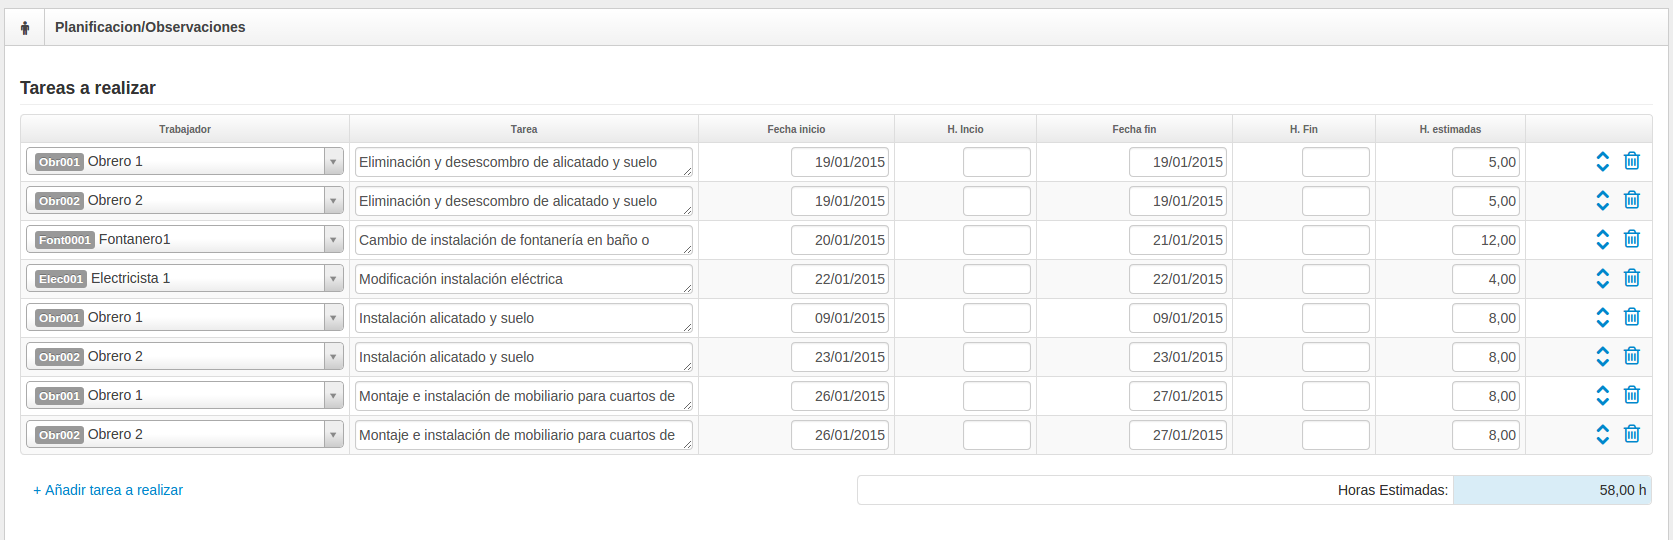This screenshot has width=1673, height=540.
Task: Click the reorder arrows on the first Obrero 2 row
Action: (1603, 200)
